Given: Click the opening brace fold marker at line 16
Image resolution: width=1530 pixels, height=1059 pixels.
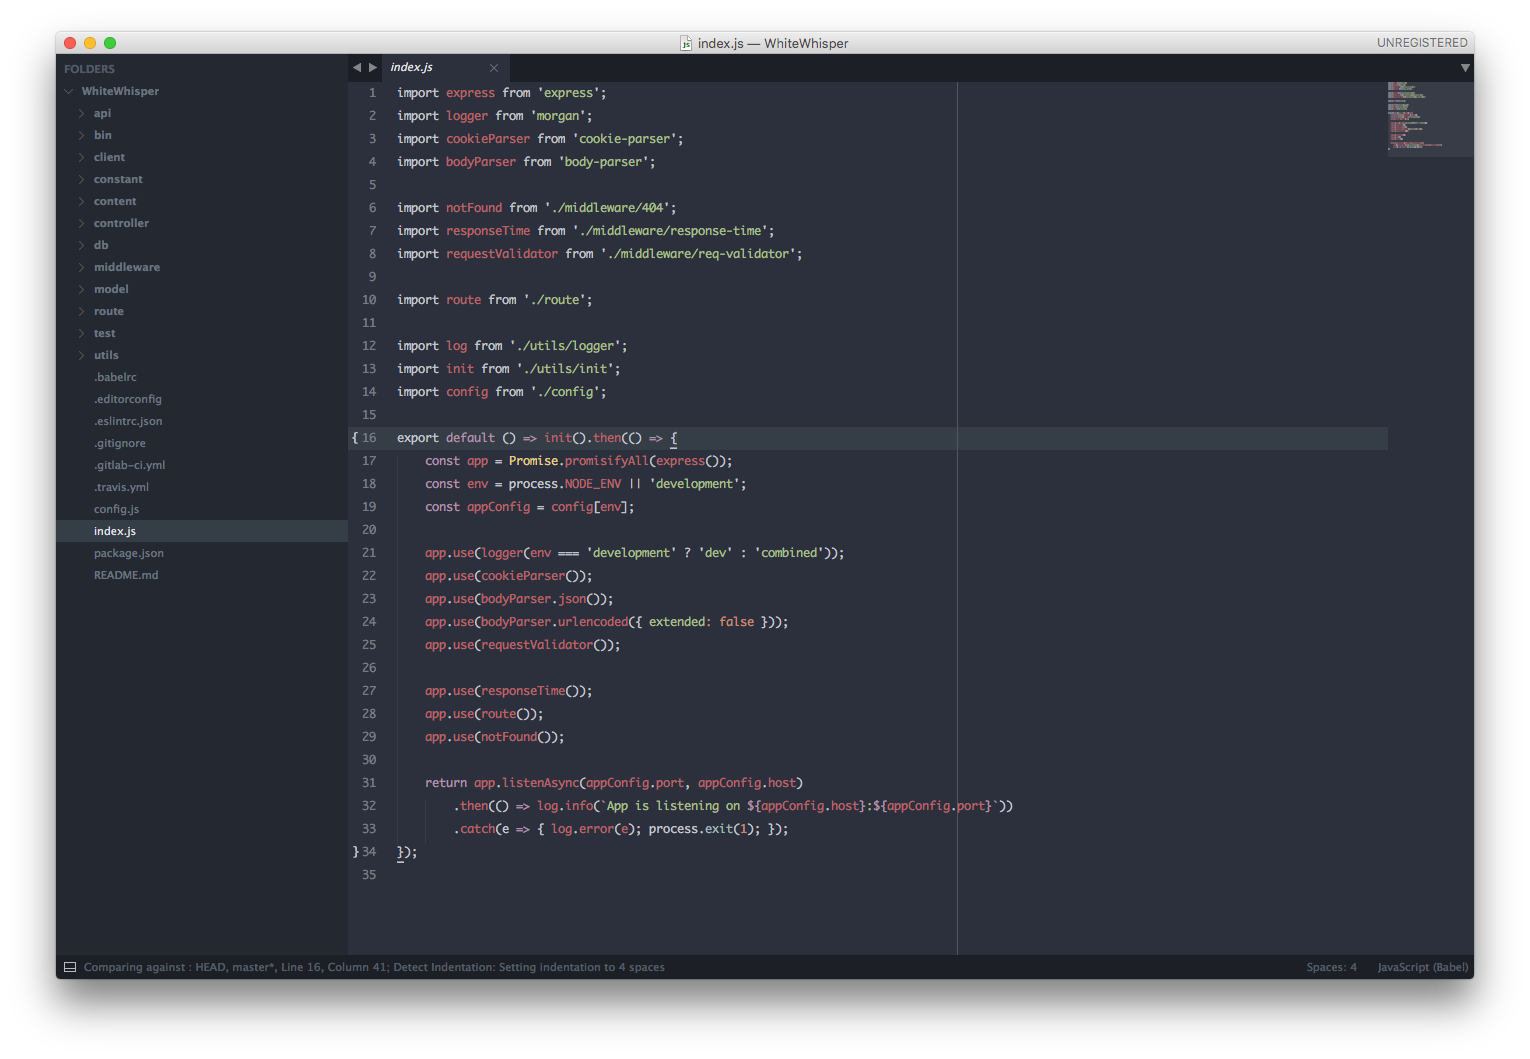Looking at the screenshot, I should click(355, 438).
